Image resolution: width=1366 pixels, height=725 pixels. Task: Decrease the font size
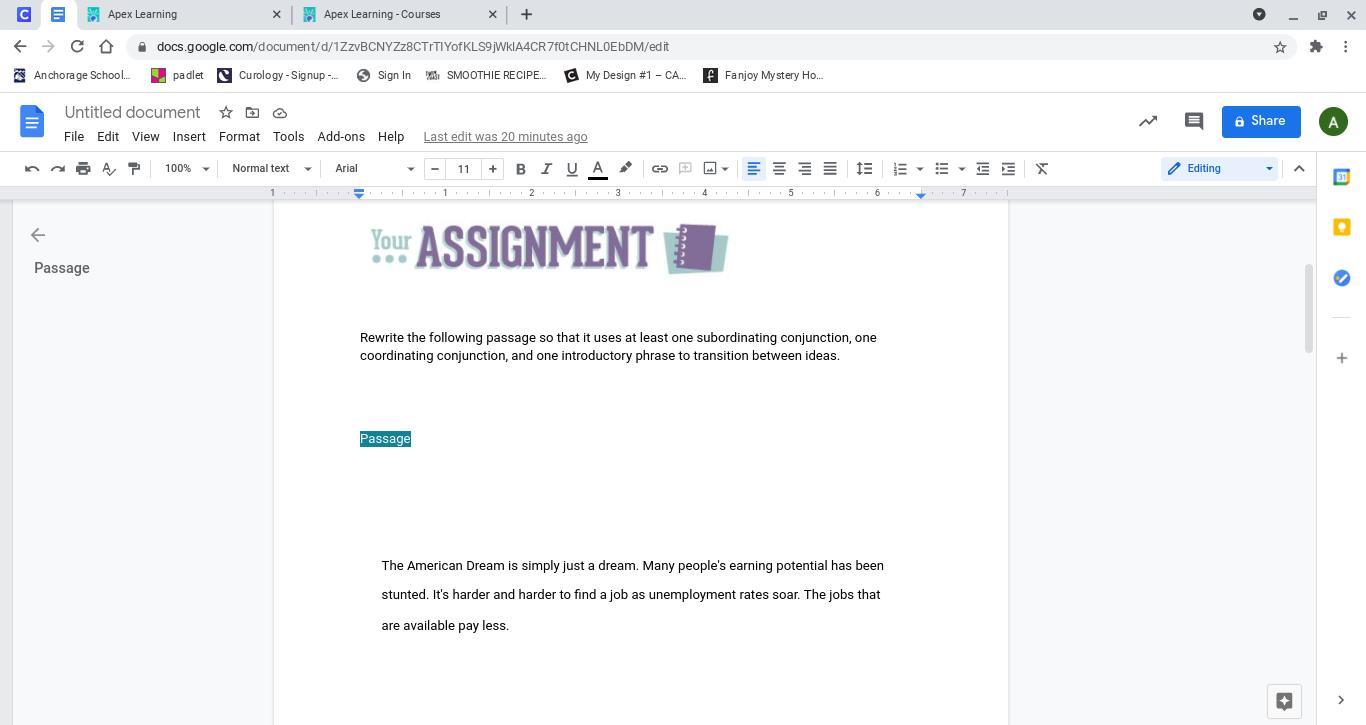[435, 169]
